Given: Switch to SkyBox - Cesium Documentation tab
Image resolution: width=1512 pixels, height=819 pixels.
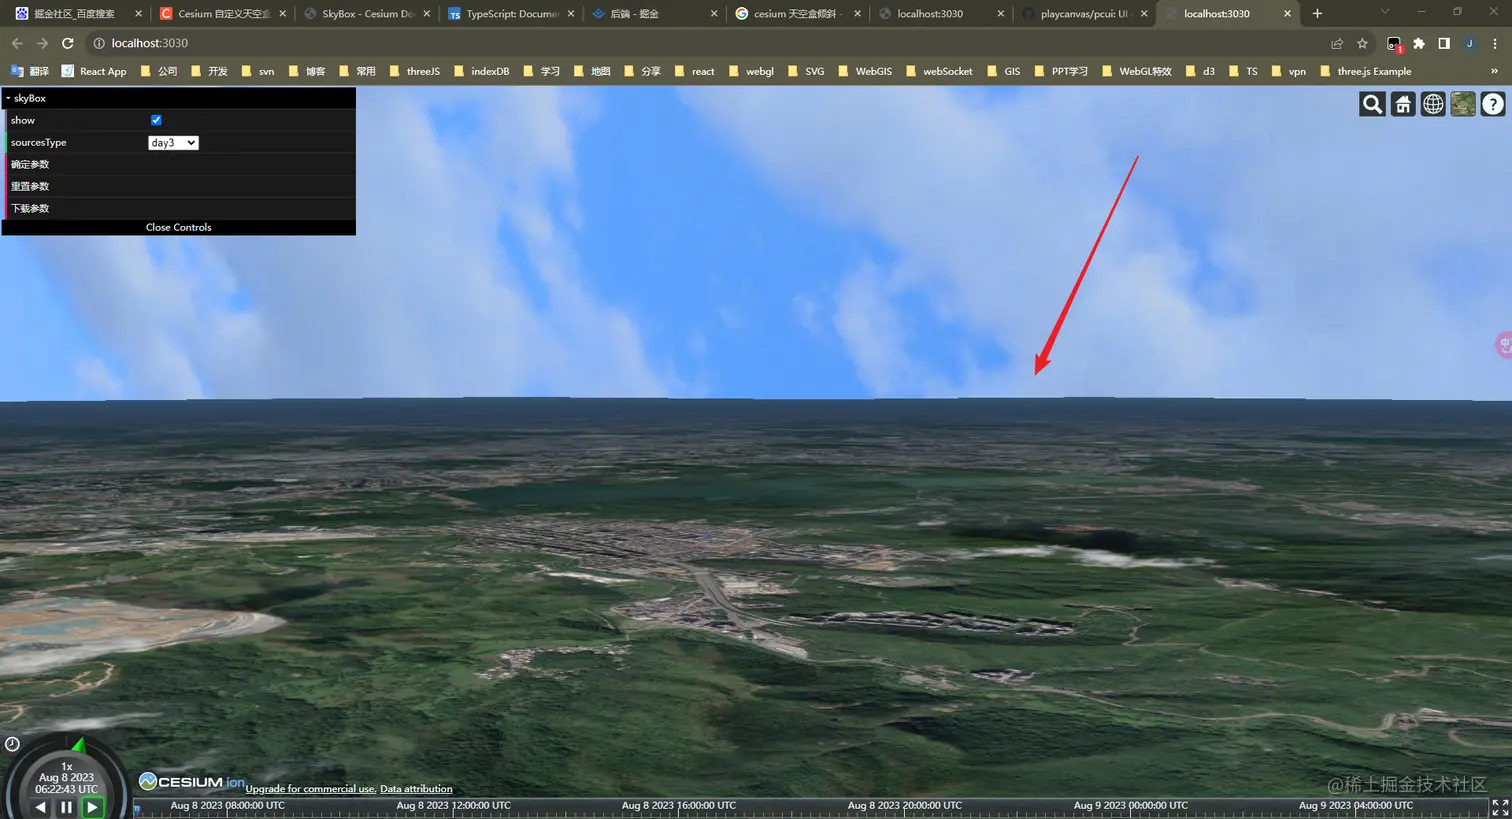Looking at the screenshot, I should click(366, 14).
